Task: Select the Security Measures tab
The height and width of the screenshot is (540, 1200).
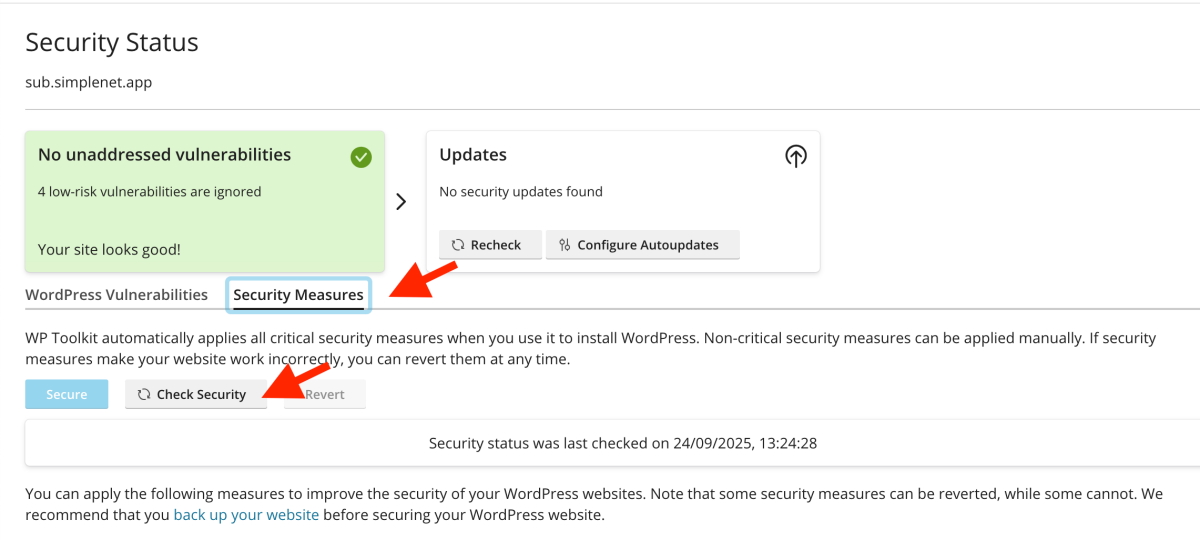Action: pos(298,295)
